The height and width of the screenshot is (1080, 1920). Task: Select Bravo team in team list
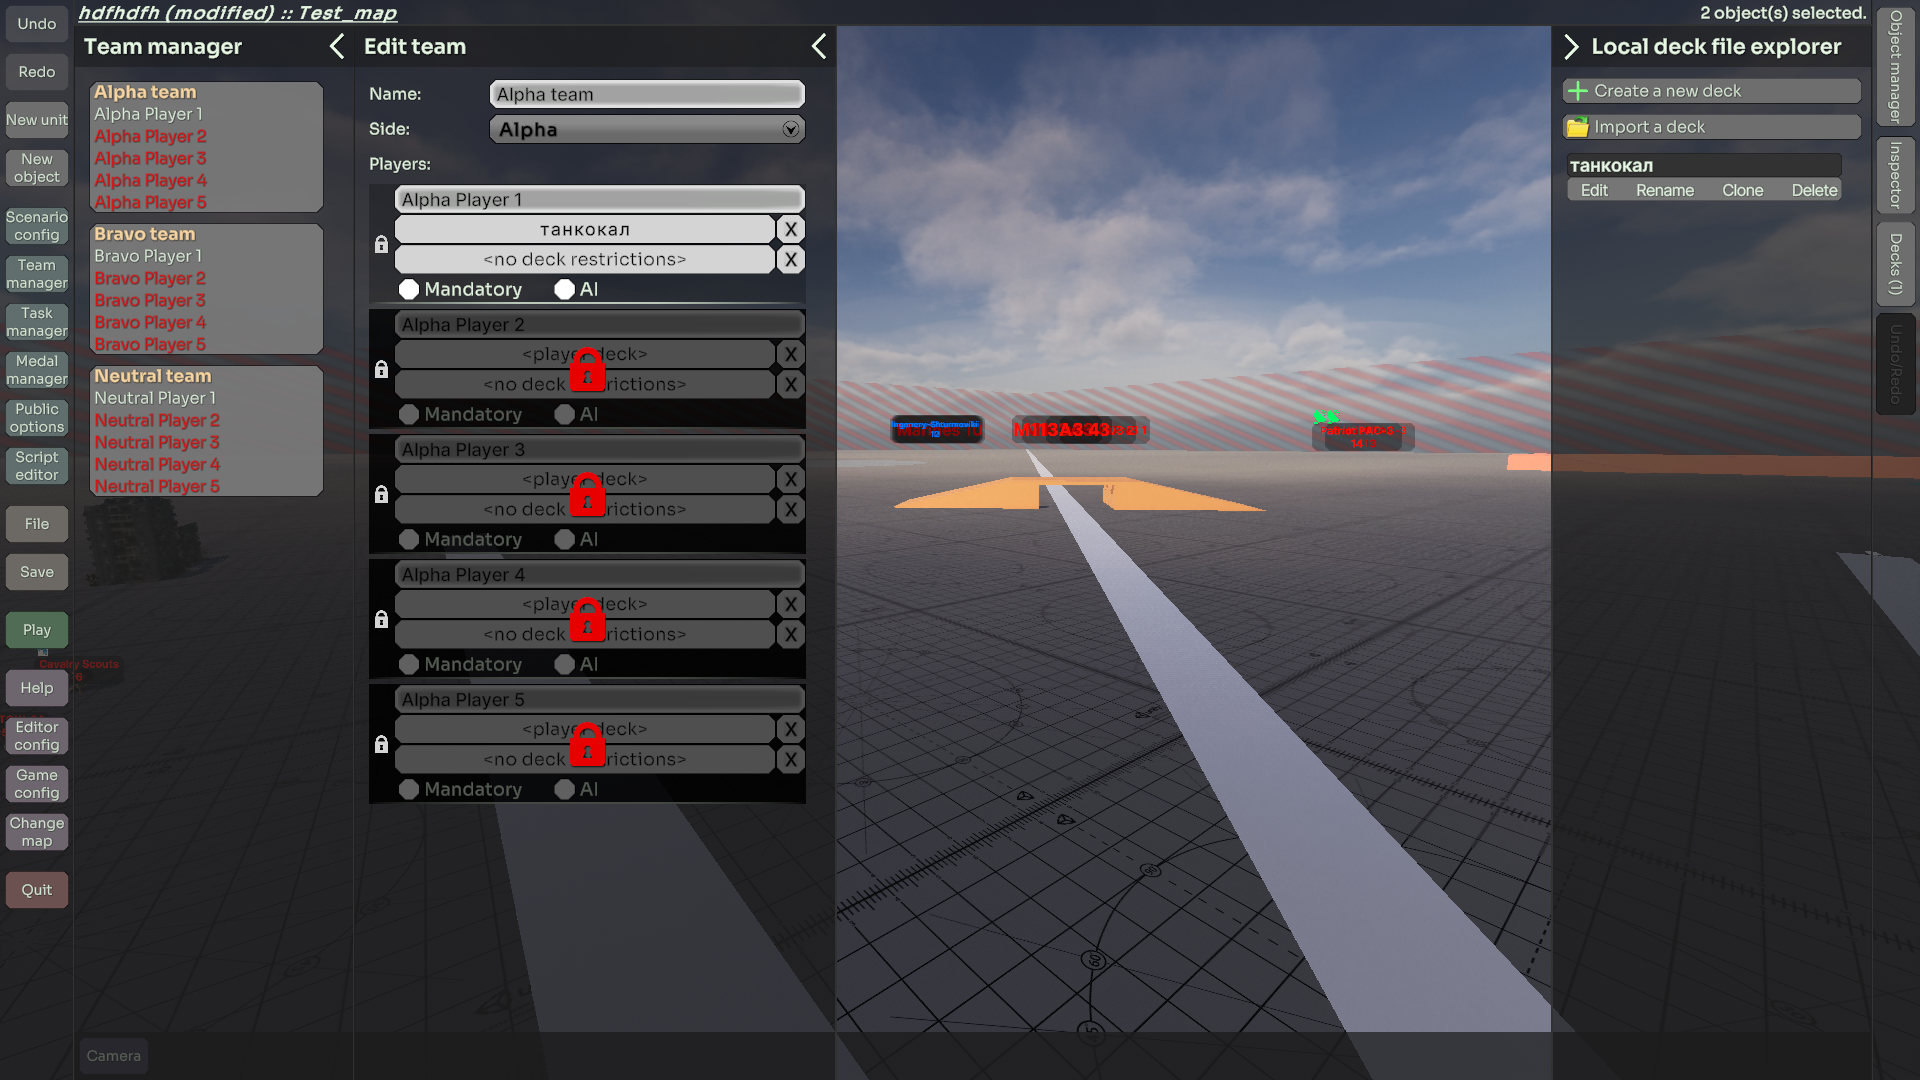click(x=145, y=234)
